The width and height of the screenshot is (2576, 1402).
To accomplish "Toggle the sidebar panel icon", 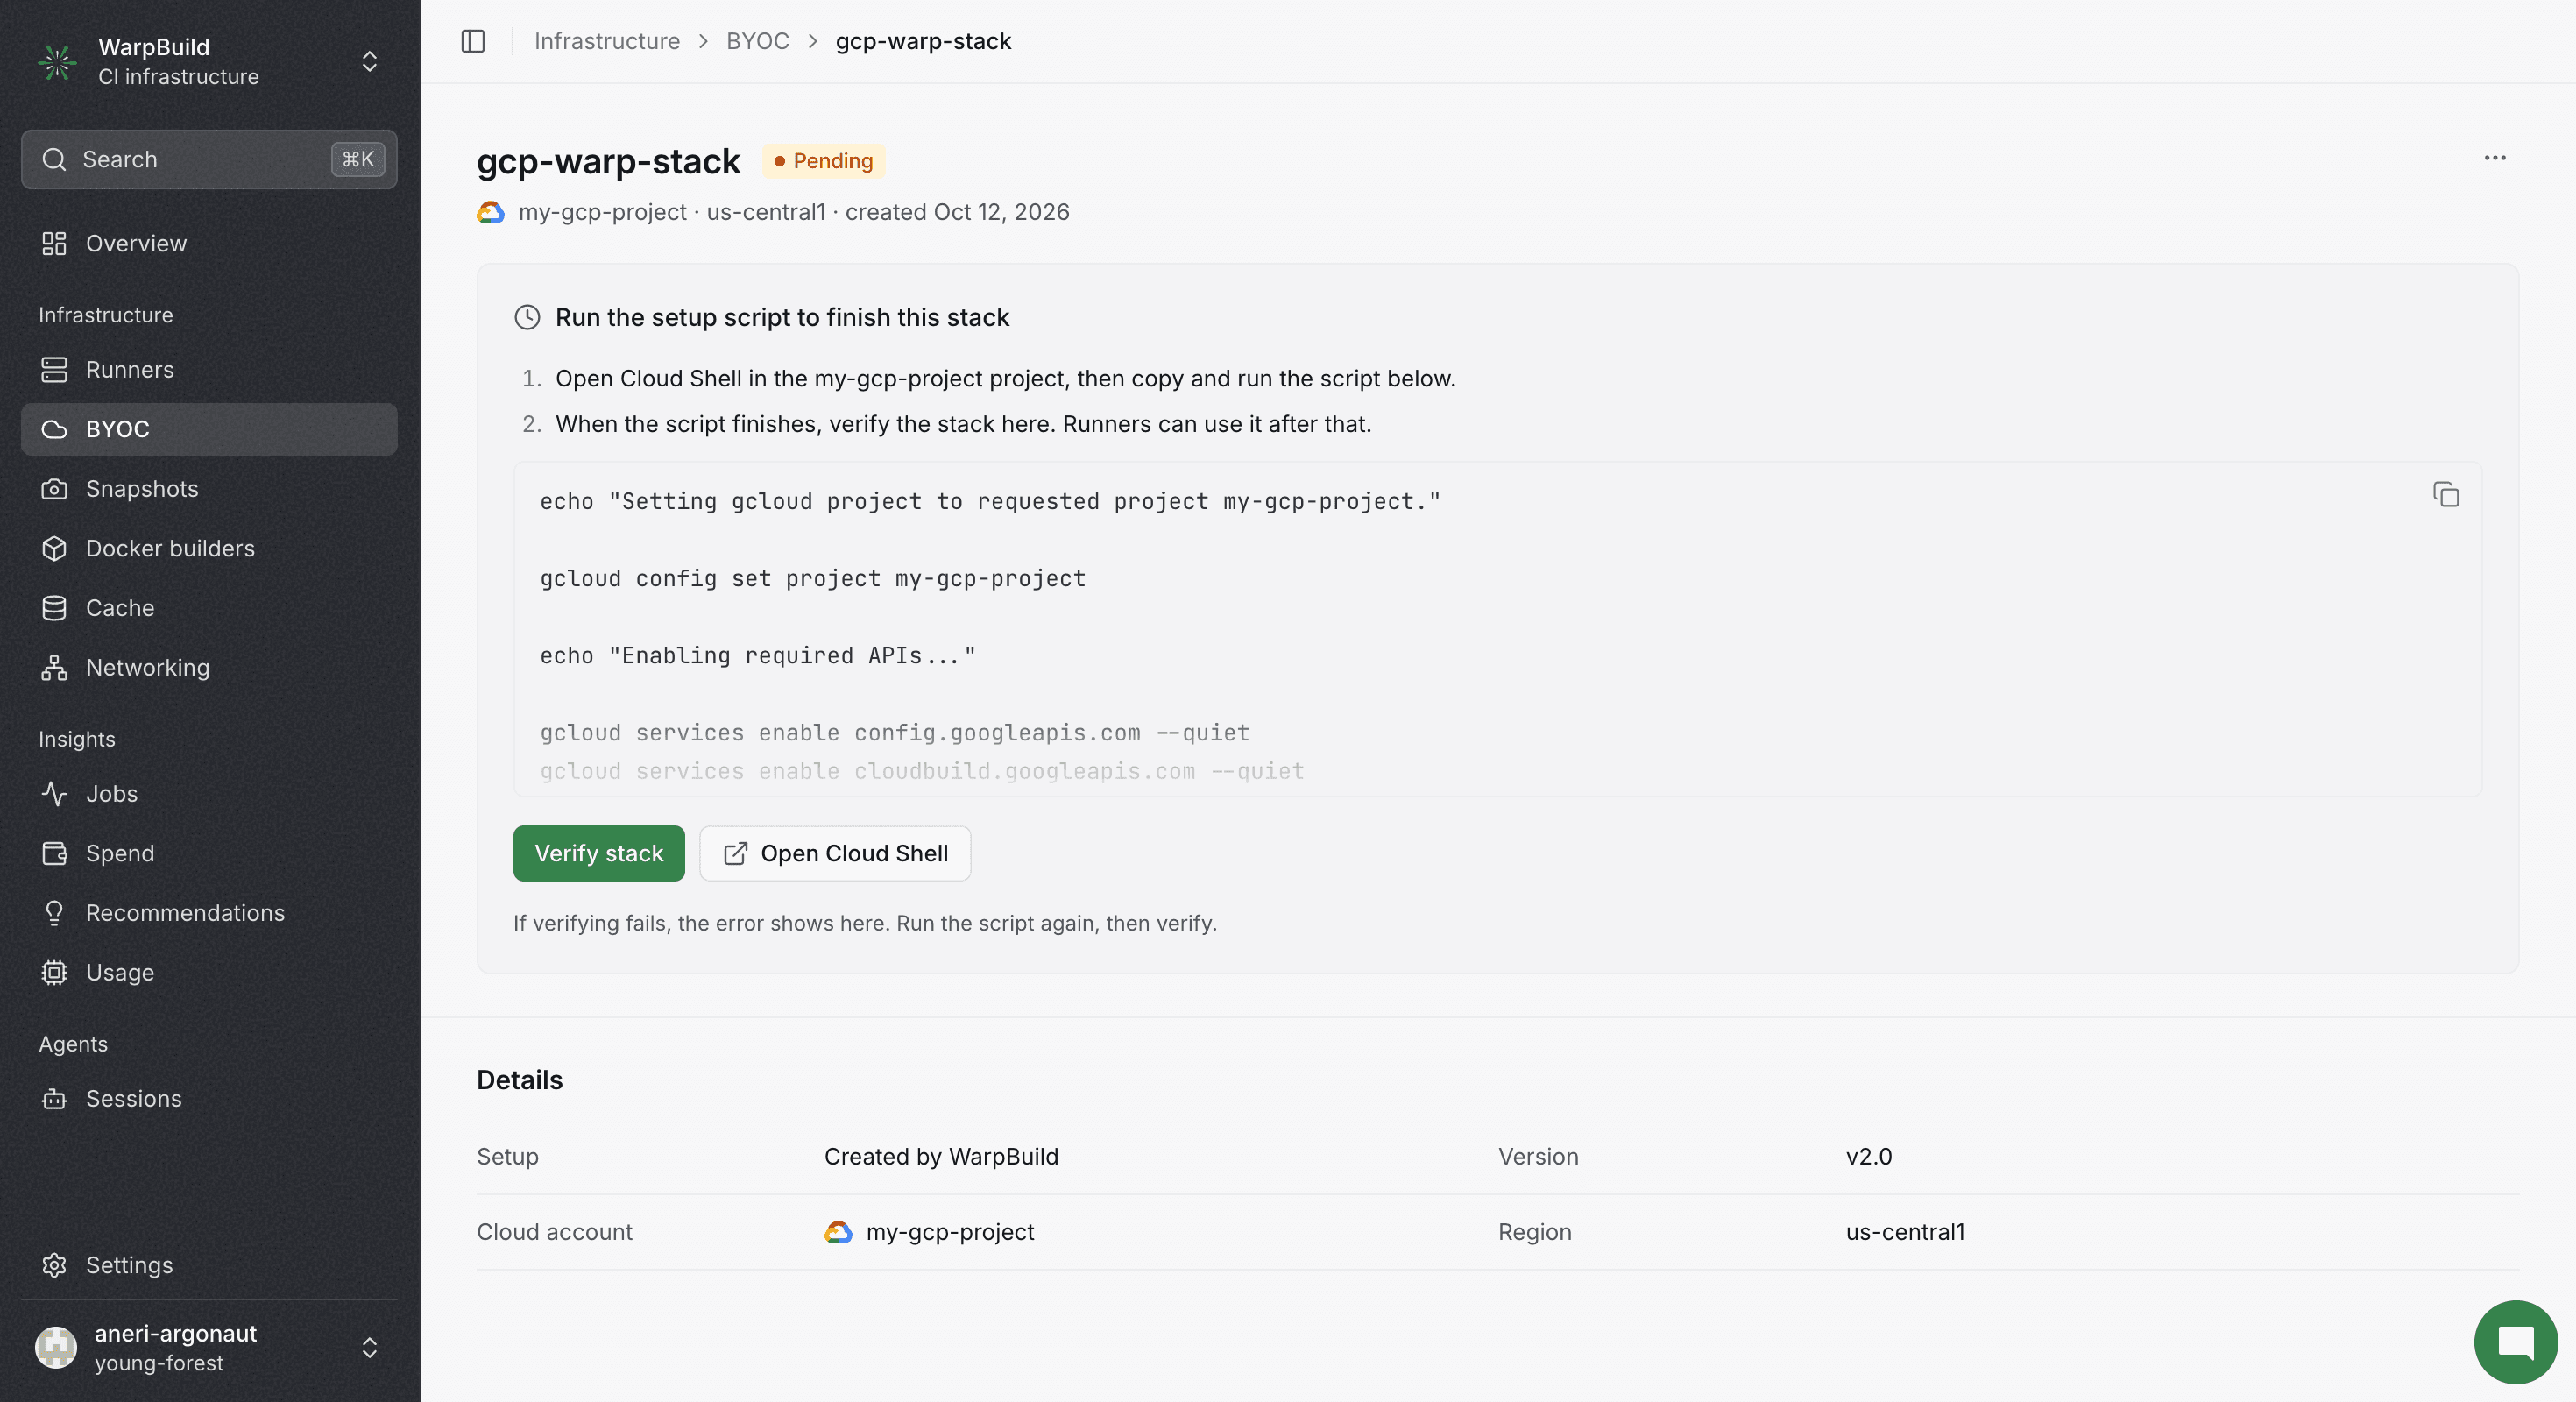I will pyautogui.click(x=473, y=41).
